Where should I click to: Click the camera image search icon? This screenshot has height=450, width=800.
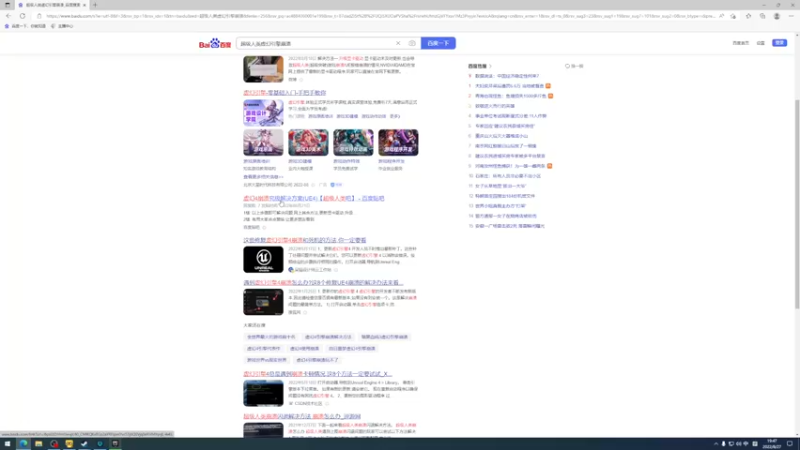pos(412,43)
